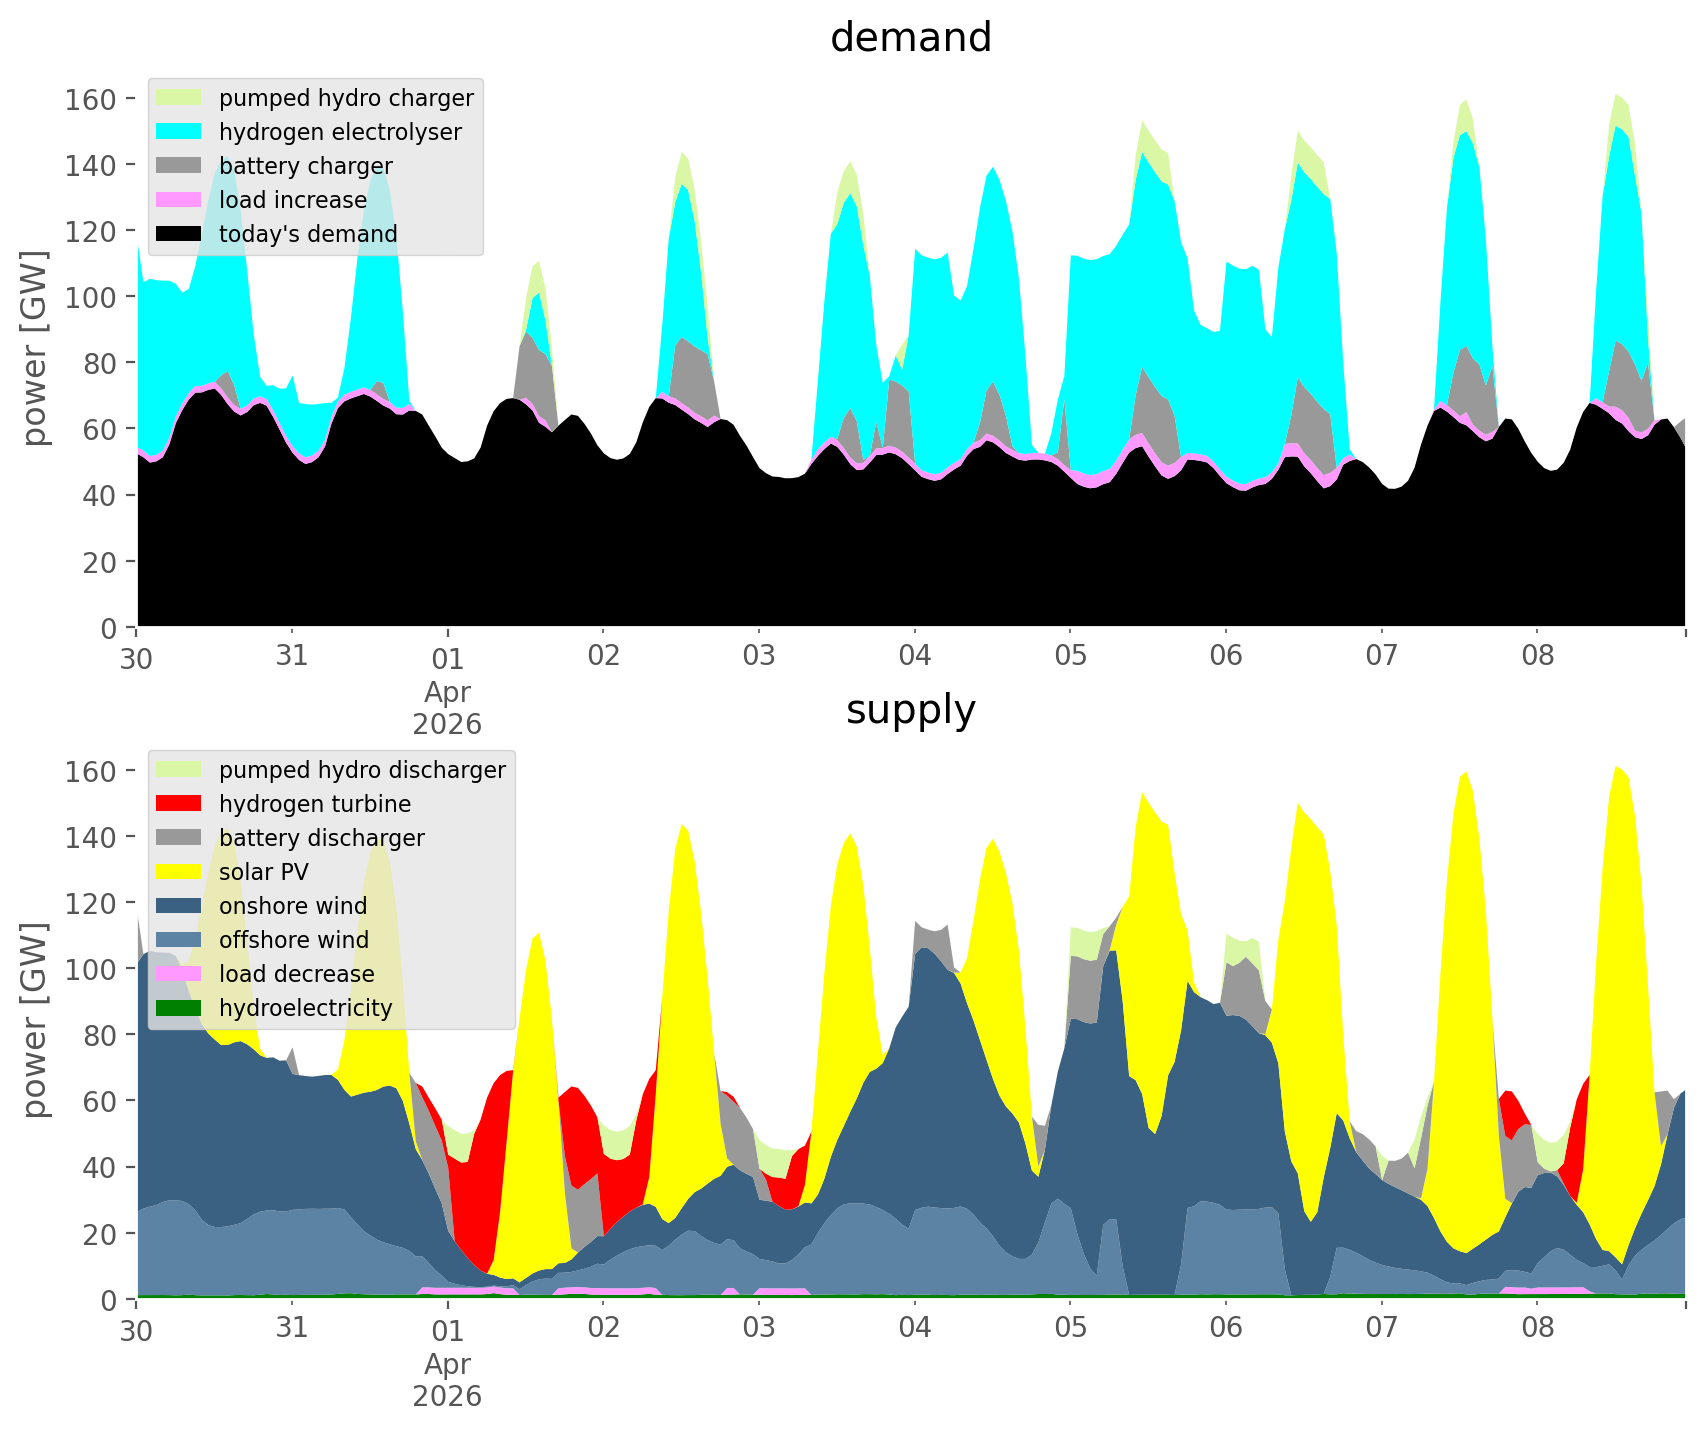Click the "01 Apr 2026" label under supply chart
1706x1431 pixels.
447,1364
